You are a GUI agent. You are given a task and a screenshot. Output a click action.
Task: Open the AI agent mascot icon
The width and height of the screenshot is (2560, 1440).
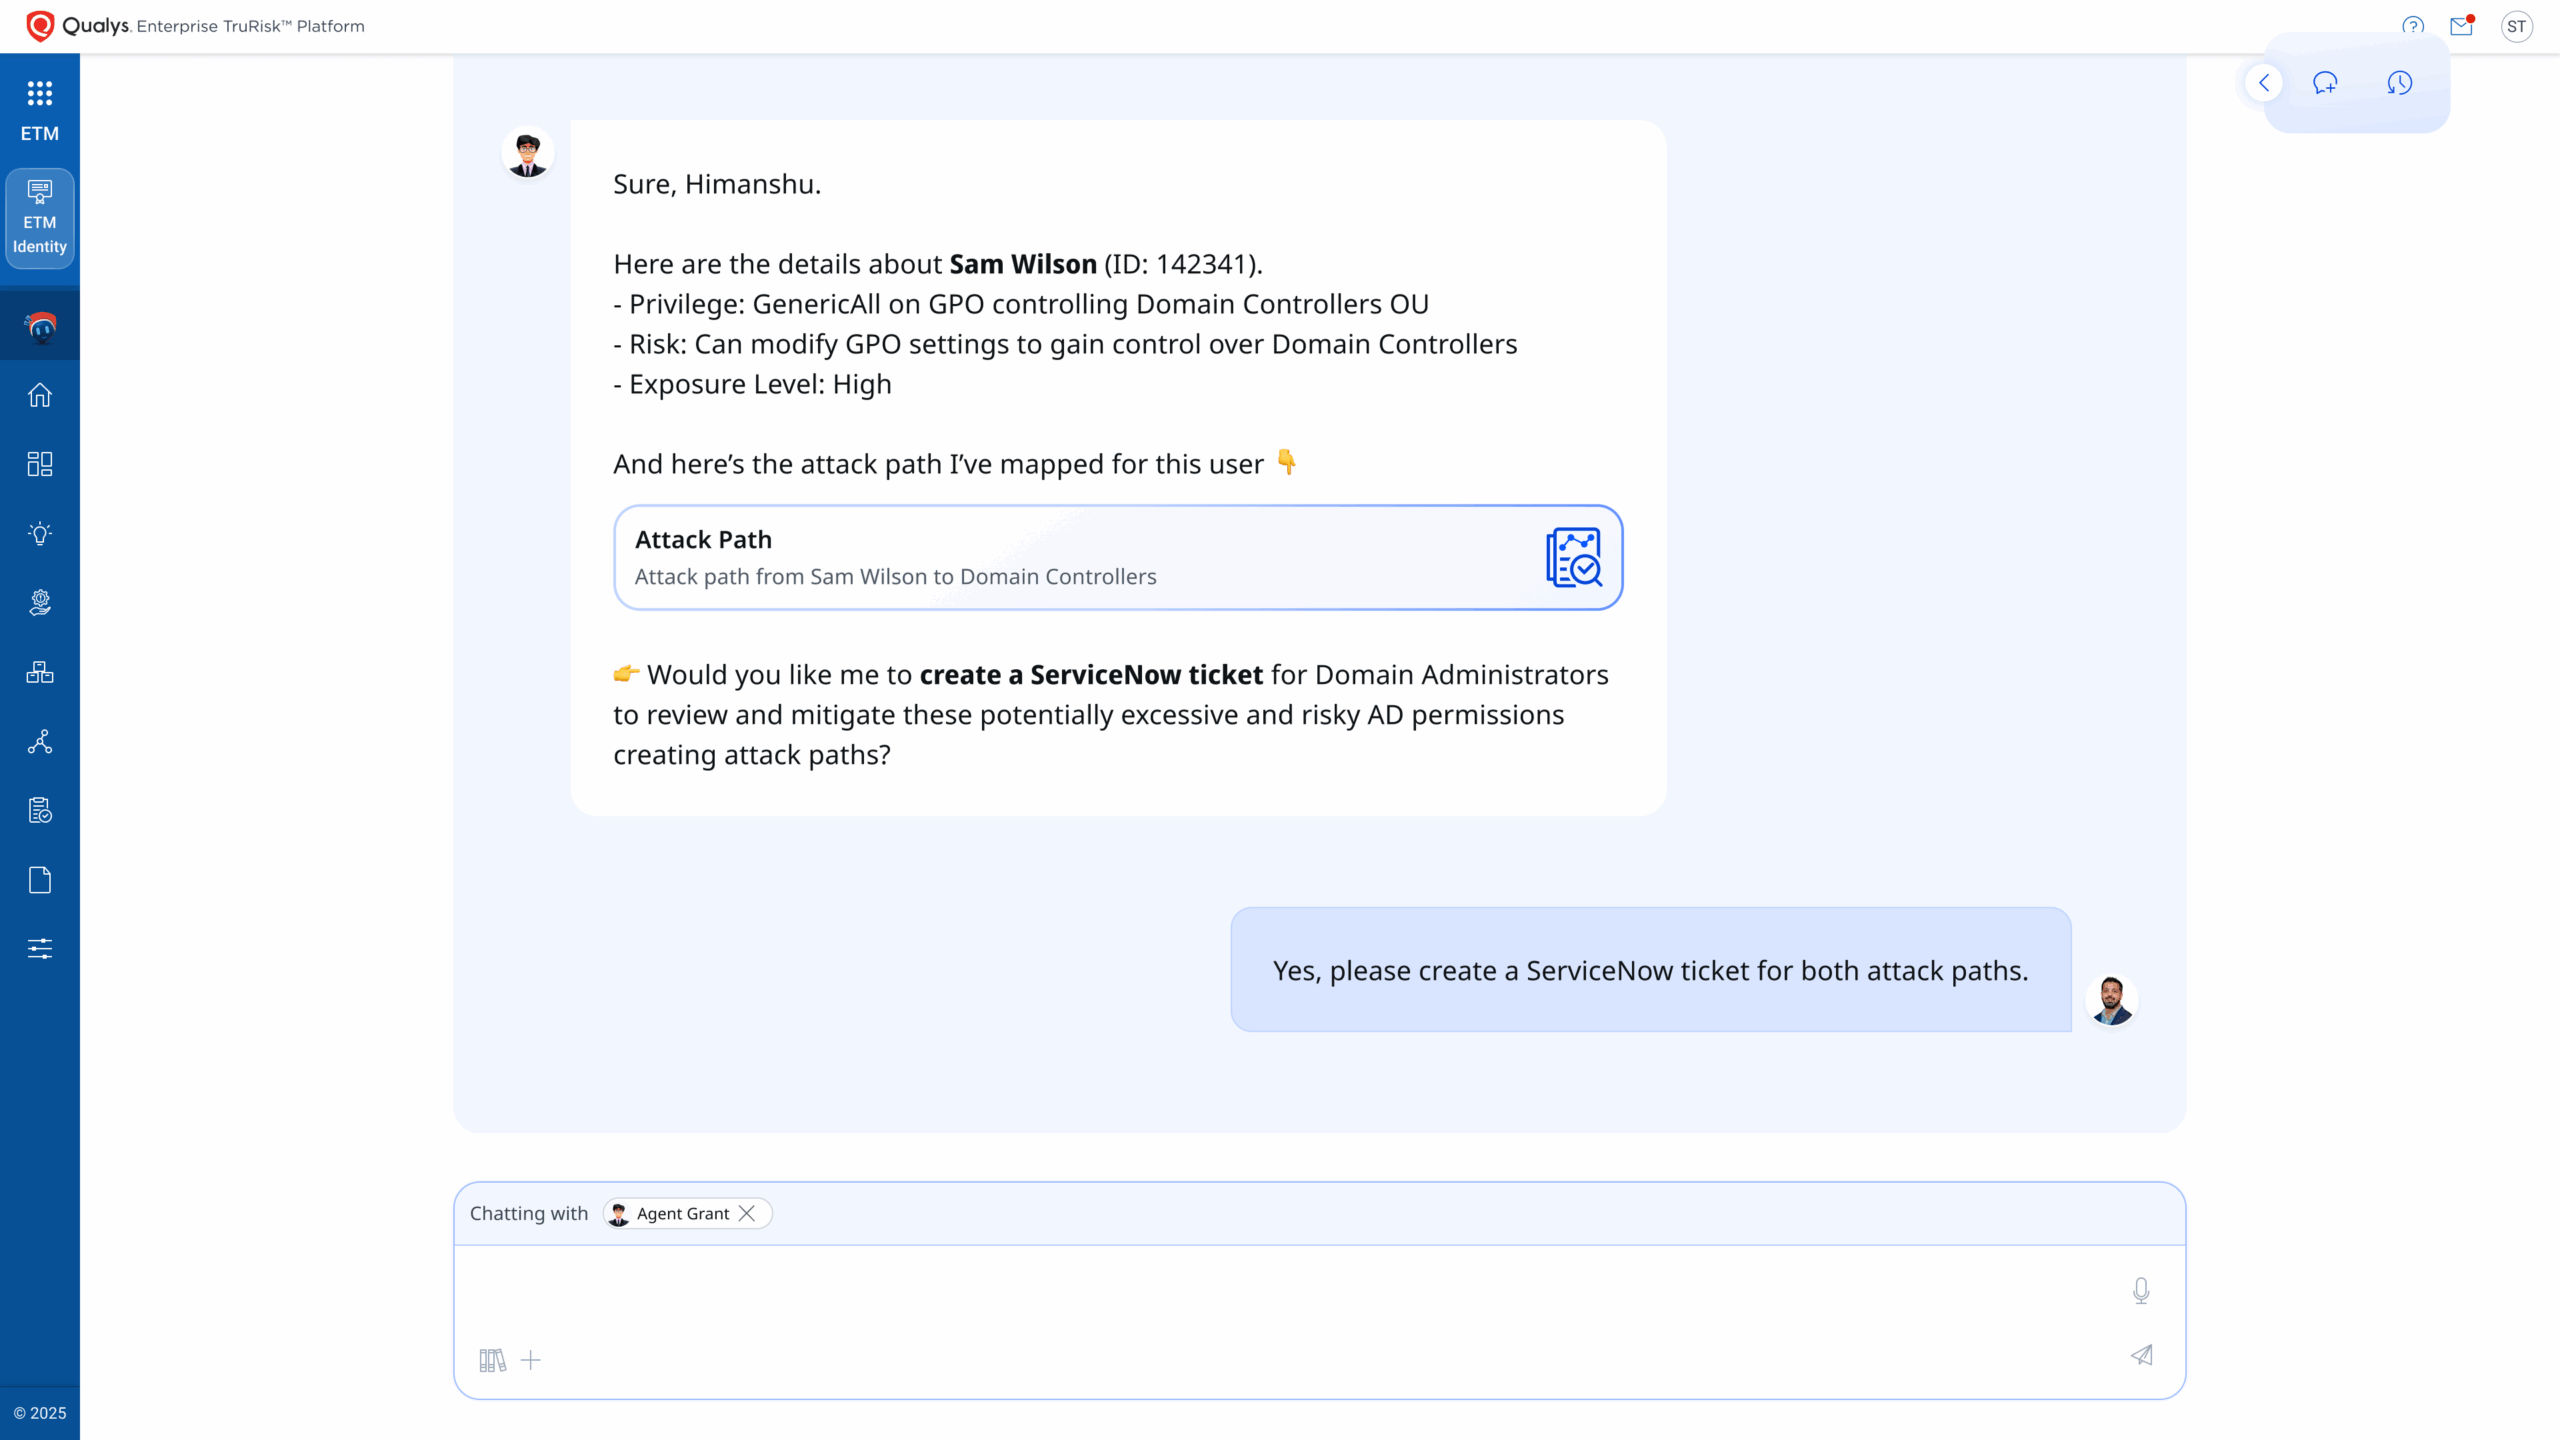click(40, 326)
